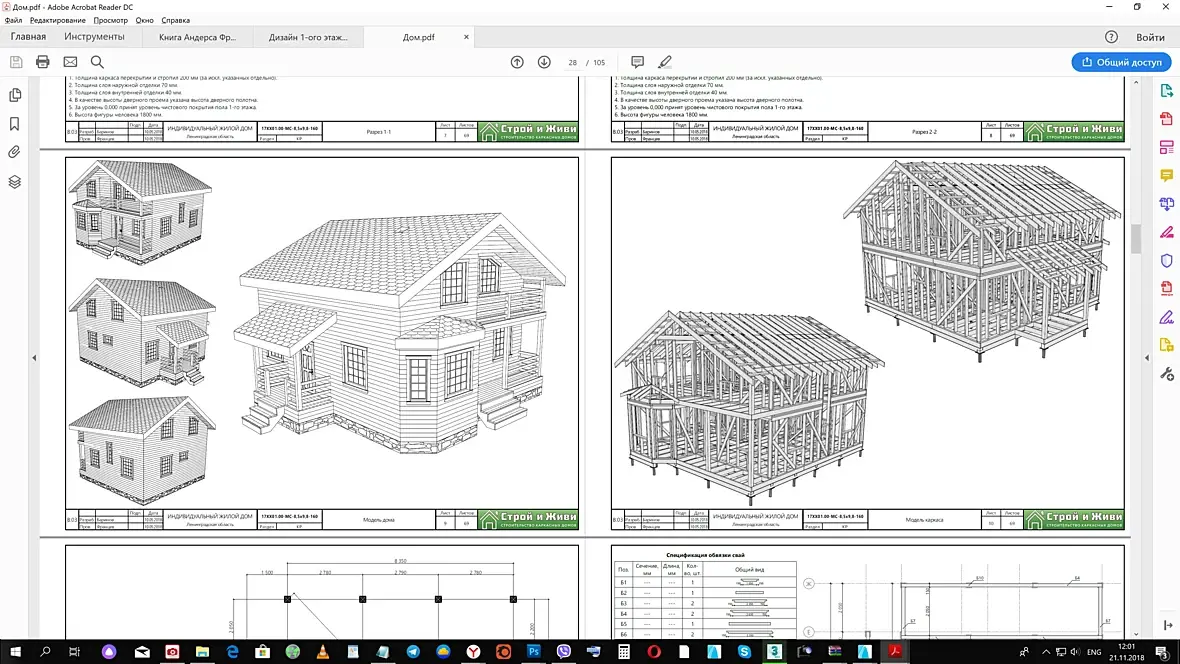The image size is (1180, 664).
Task: Open the Просмотр menu
Action: (x=110, y=20)
